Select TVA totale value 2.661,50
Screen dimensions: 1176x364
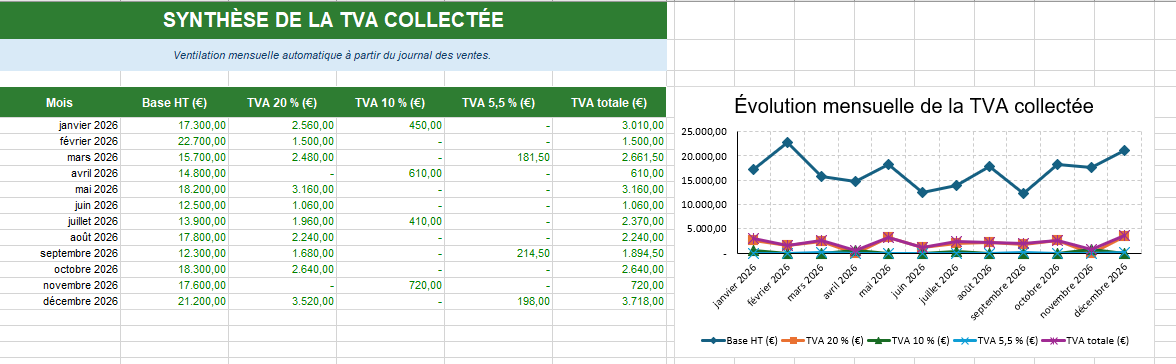pos(609,157)
